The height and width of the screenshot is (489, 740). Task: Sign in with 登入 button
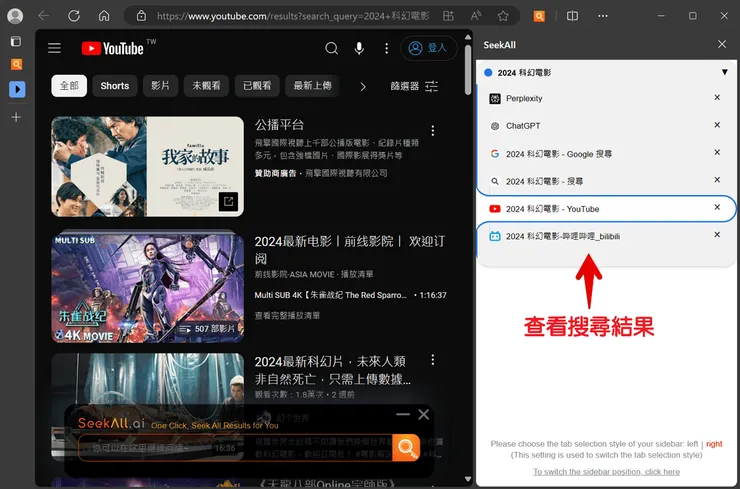pyautogui.click(x=429, y=48)
